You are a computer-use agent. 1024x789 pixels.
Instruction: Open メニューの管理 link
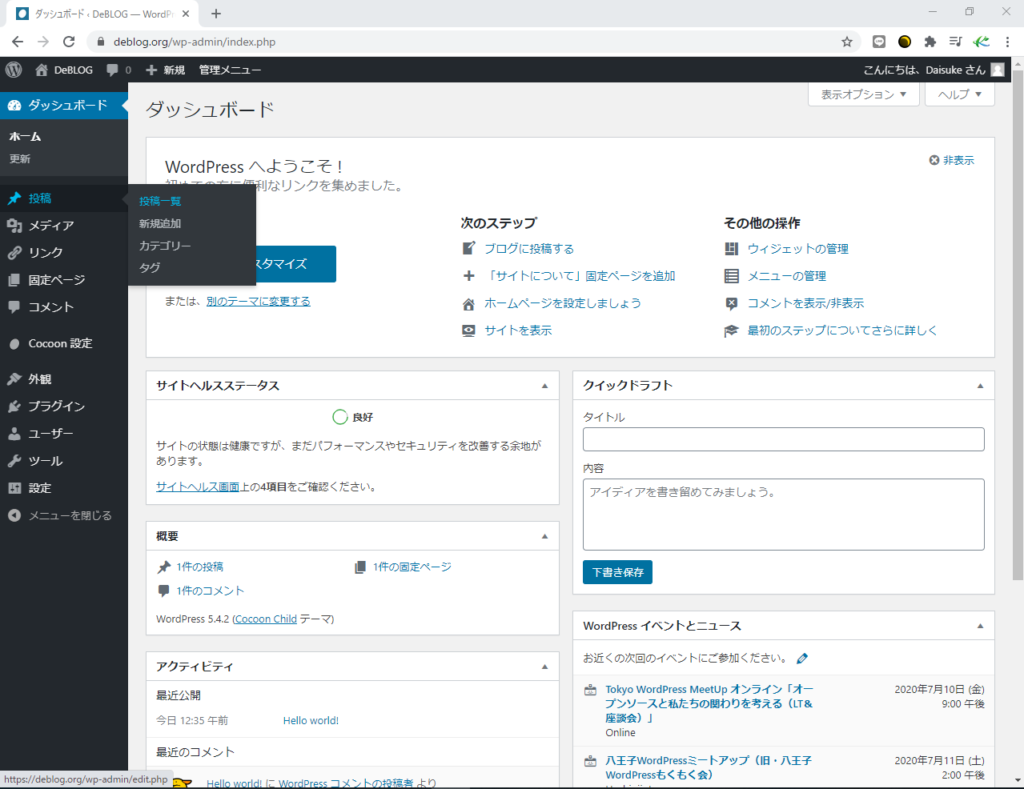[786, 276]
